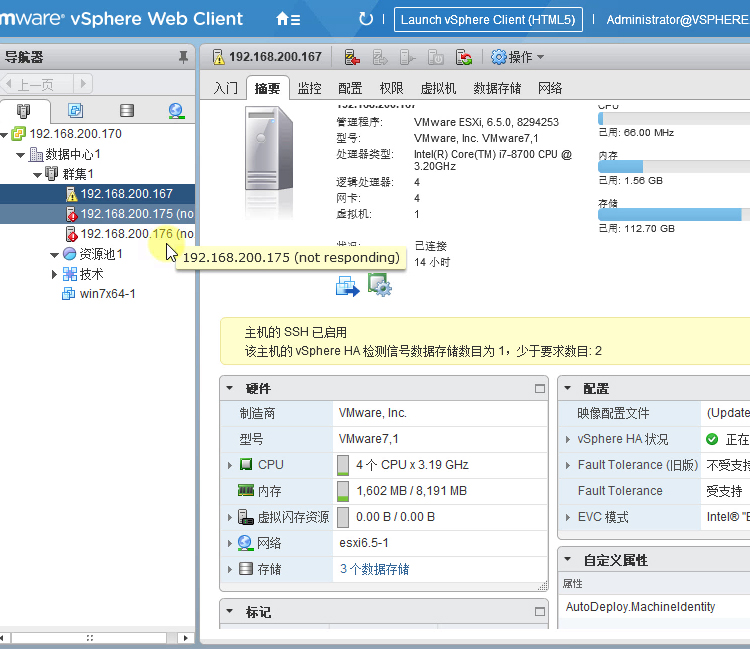Screen dimensions: 750x649
Task: Click the 内存 usage bar
Action: click(673, 166)
